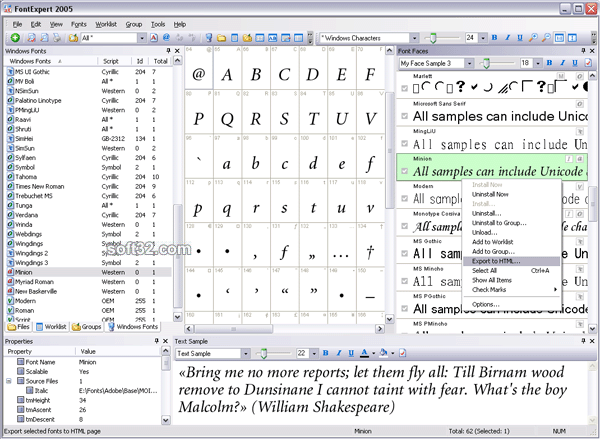
Task: Open Text Sample size 22 dropdown
Action: pos(314,353)
